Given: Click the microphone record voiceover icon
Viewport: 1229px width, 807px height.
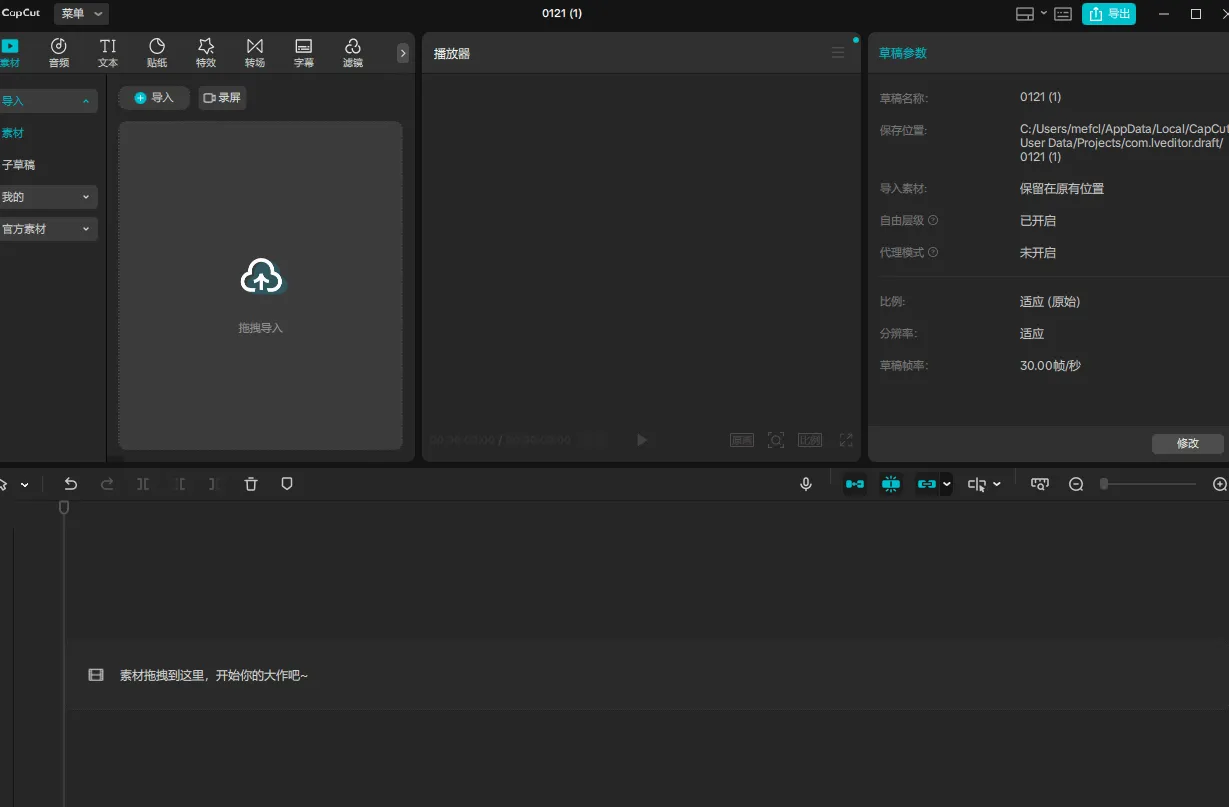Looking at the screenshot, I should pos(806,484).
